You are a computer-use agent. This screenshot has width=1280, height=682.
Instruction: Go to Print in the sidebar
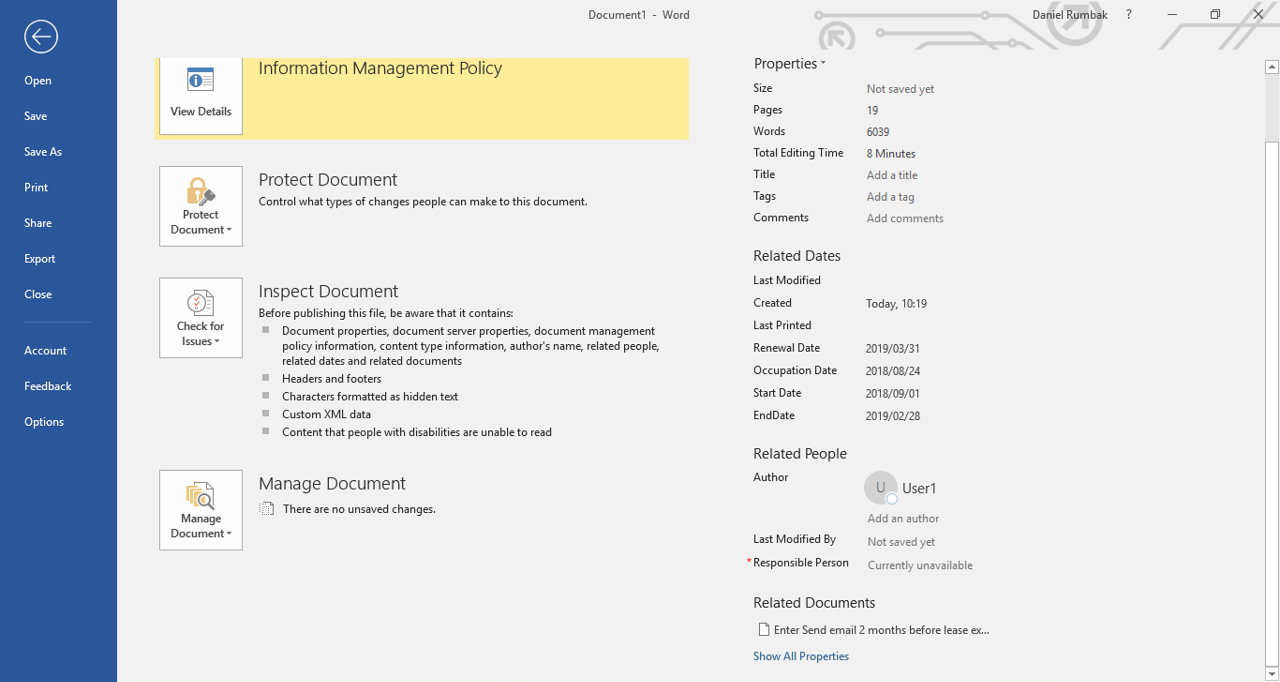point(36,188)
